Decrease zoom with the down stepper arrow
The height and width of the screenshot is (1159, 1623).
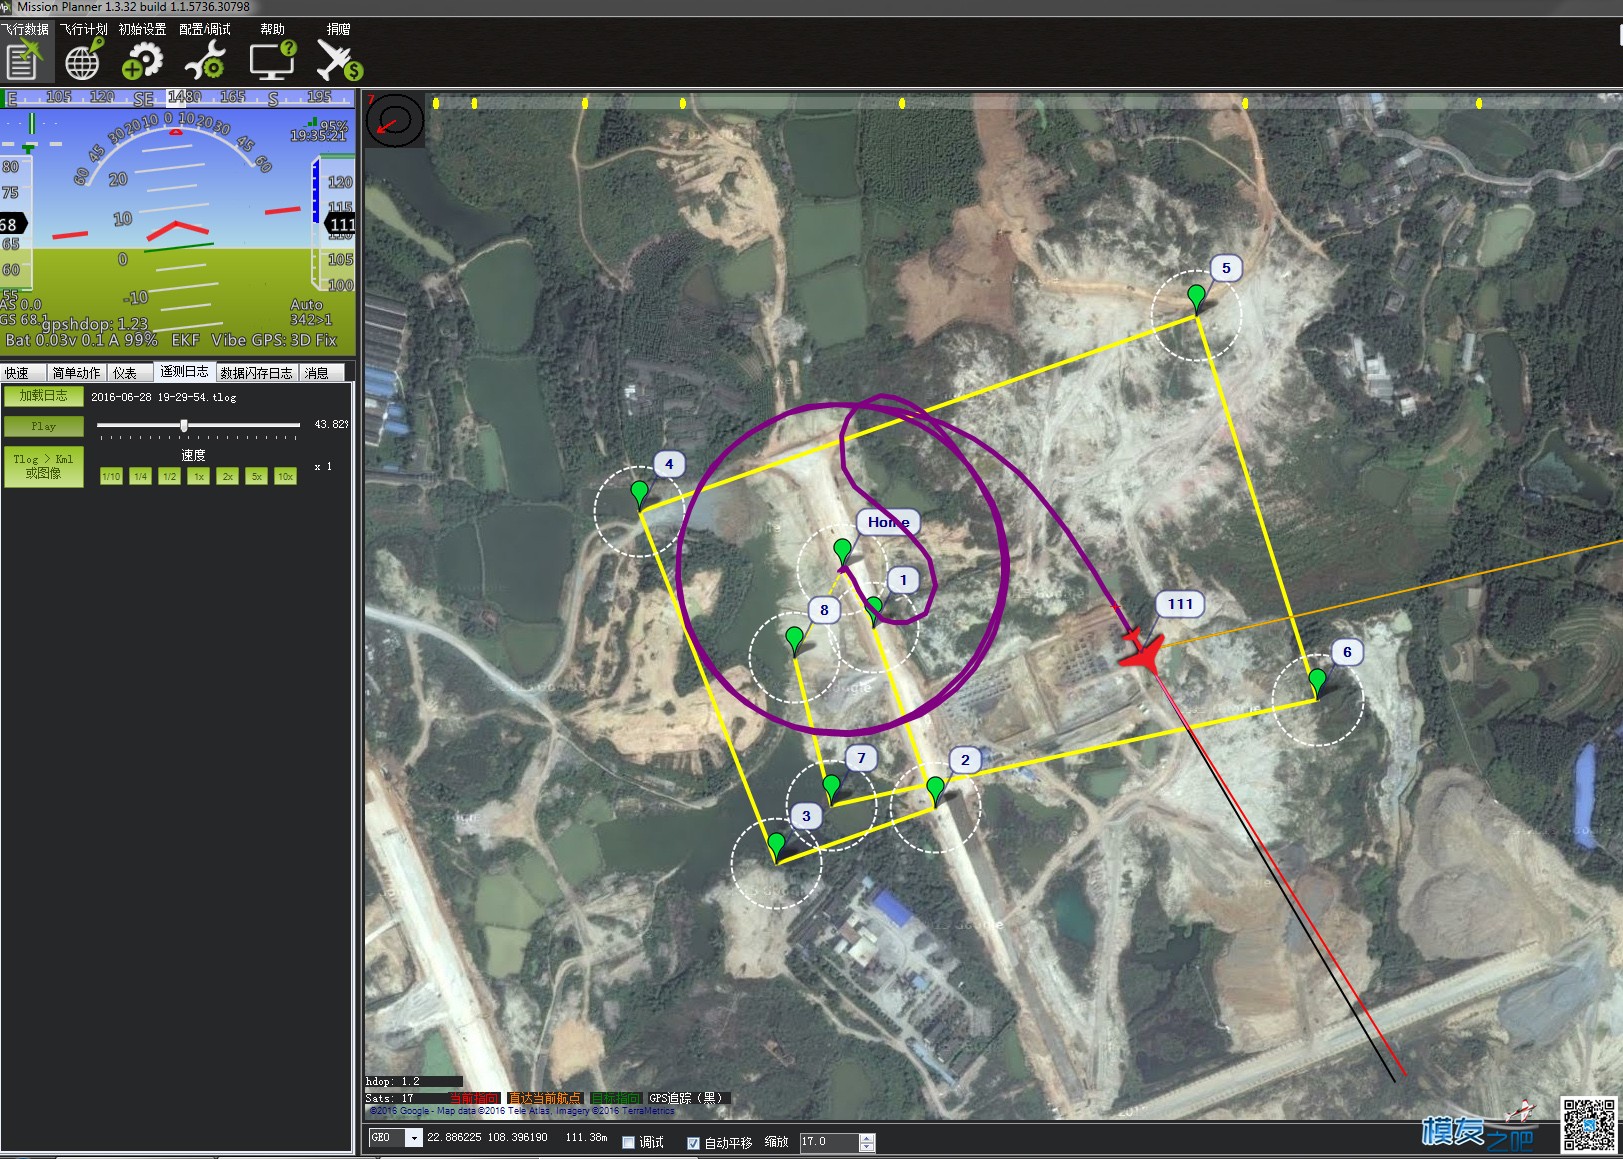point(867,1147)
